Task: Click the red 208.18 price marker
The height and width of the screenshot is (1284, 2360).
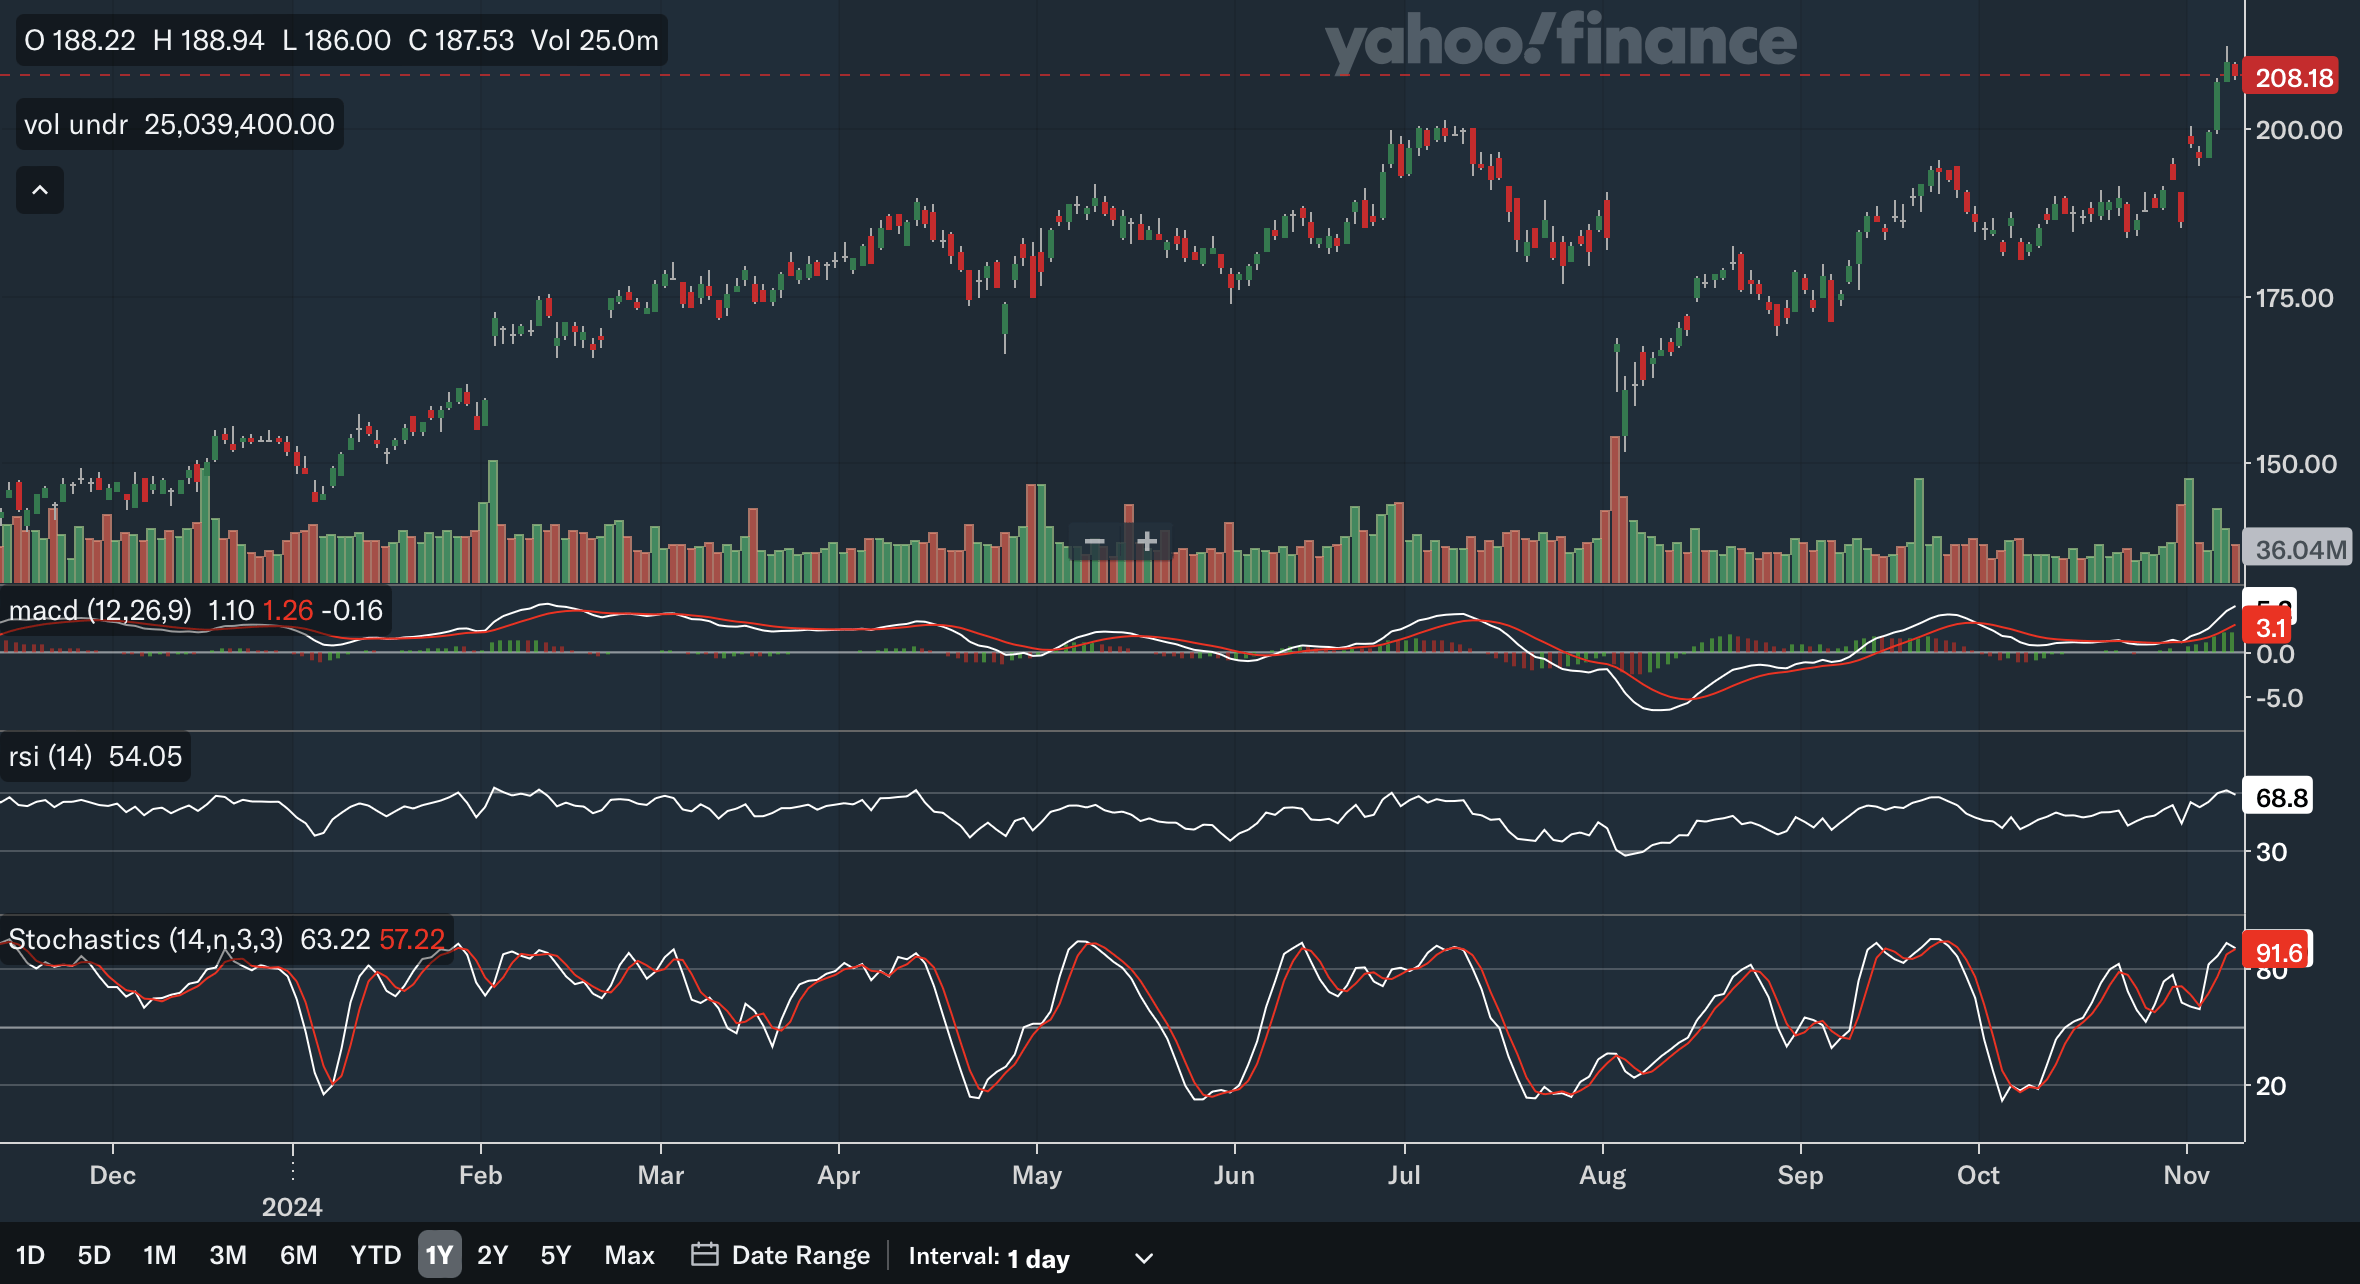Action: [x=2293, y=77]
